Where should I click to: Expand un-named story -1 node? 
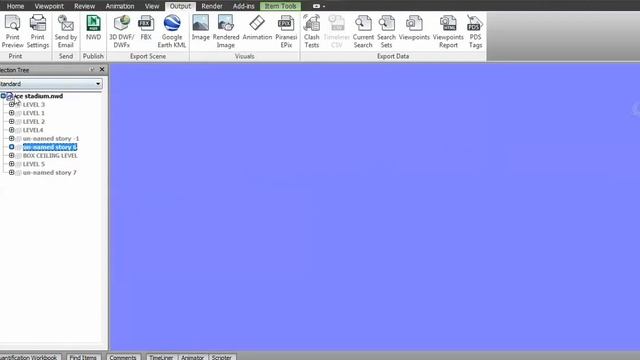[x=11, y=138]
